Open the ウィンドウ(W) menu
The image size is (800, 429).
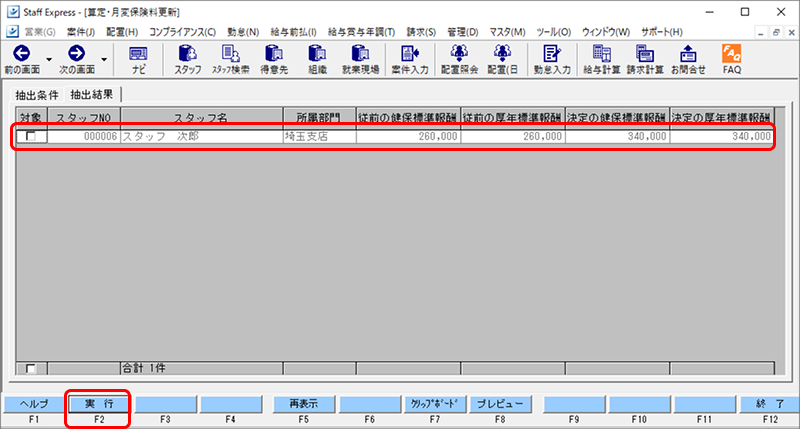click(x=606, y=32)
